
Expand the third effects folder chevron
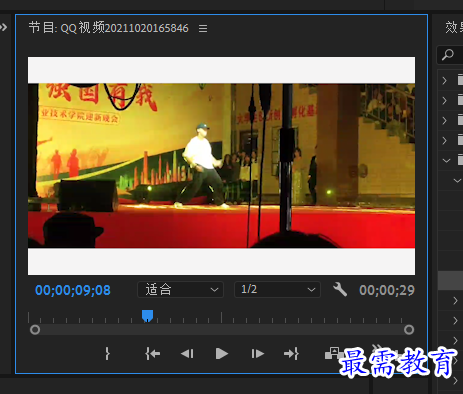point(444,120)
